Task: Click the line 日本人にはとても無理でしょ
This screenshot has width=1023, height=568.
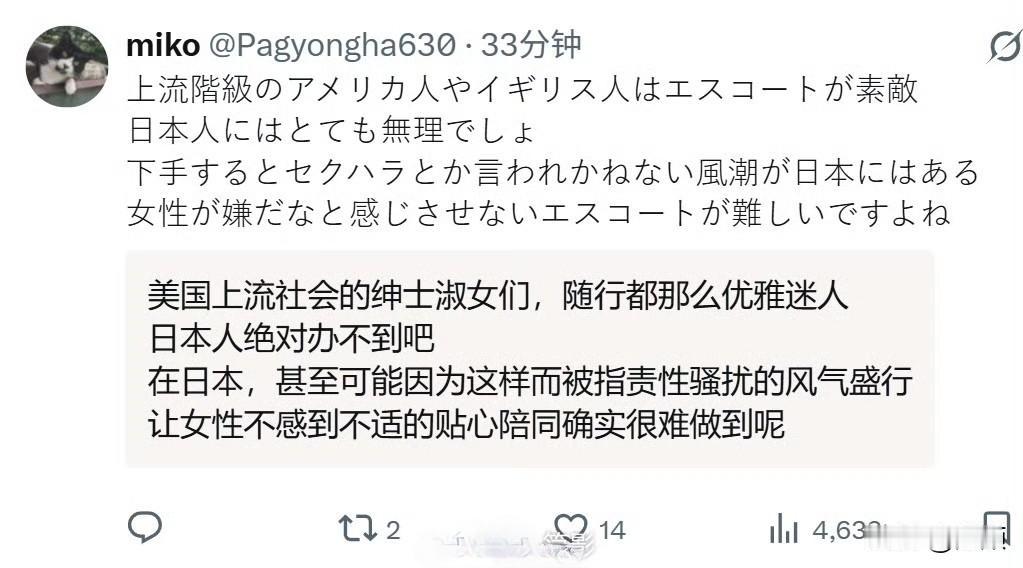Action: 332,130
